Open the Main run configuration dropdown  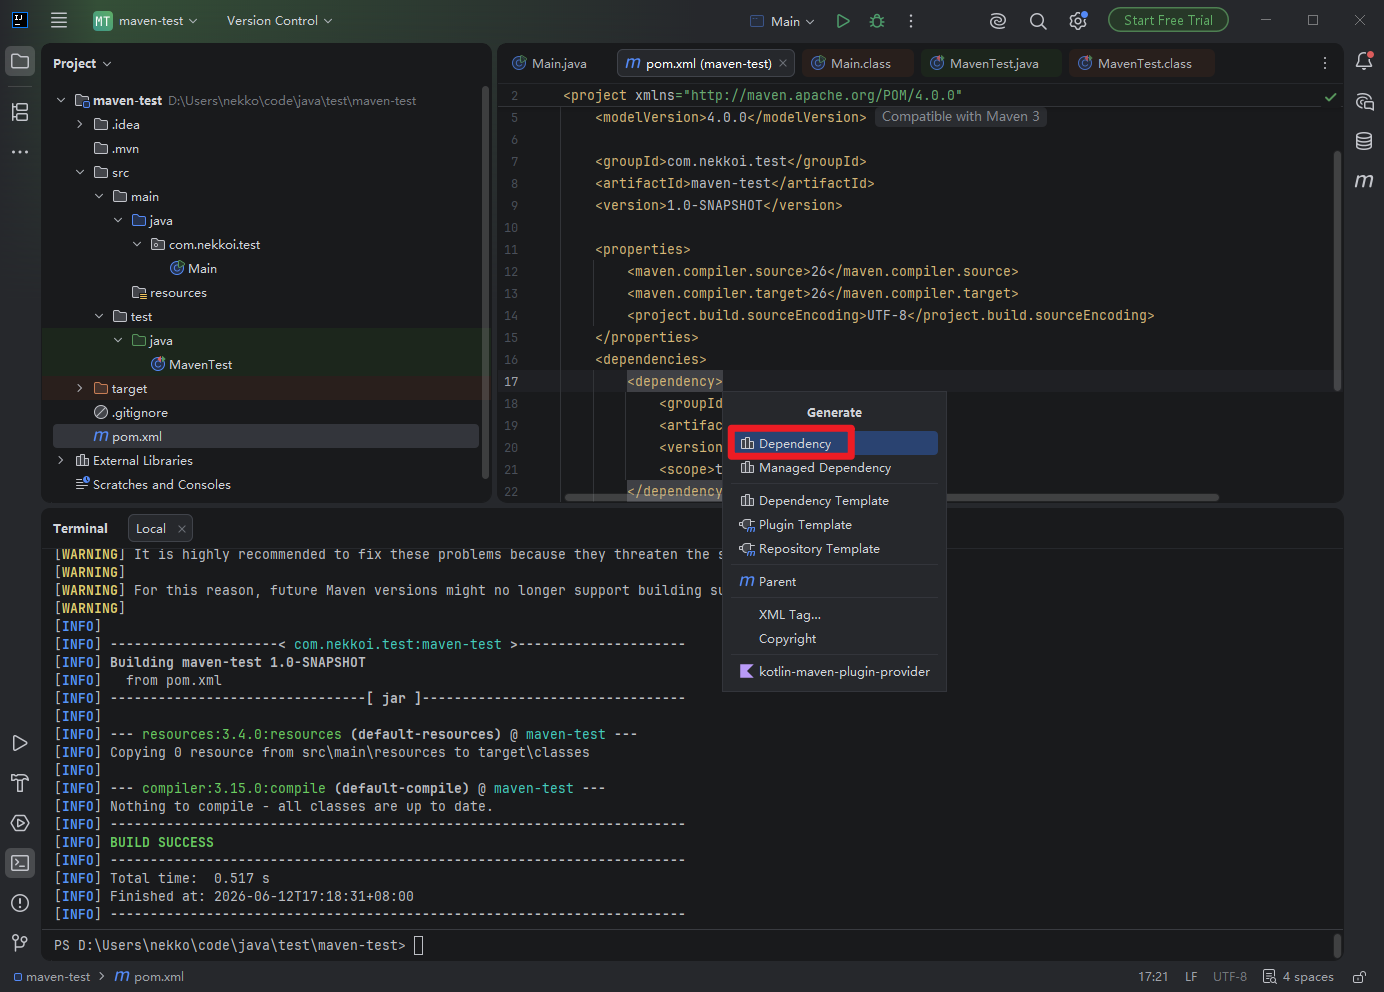[783, 21]
